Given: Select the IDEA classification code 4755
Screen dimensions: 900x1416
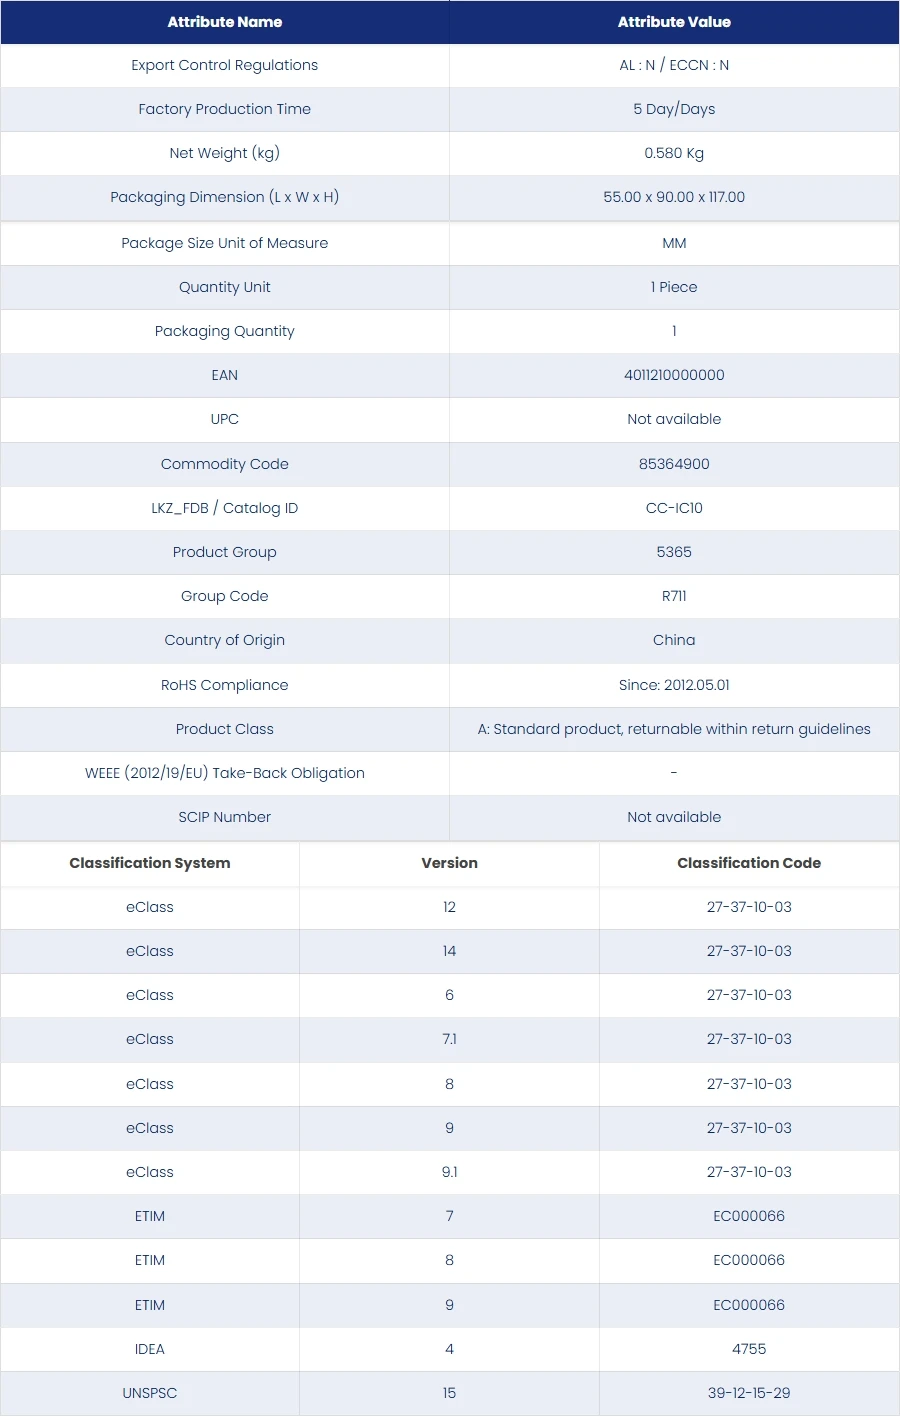Looking at the screenshot, I should coord(749,1349).
